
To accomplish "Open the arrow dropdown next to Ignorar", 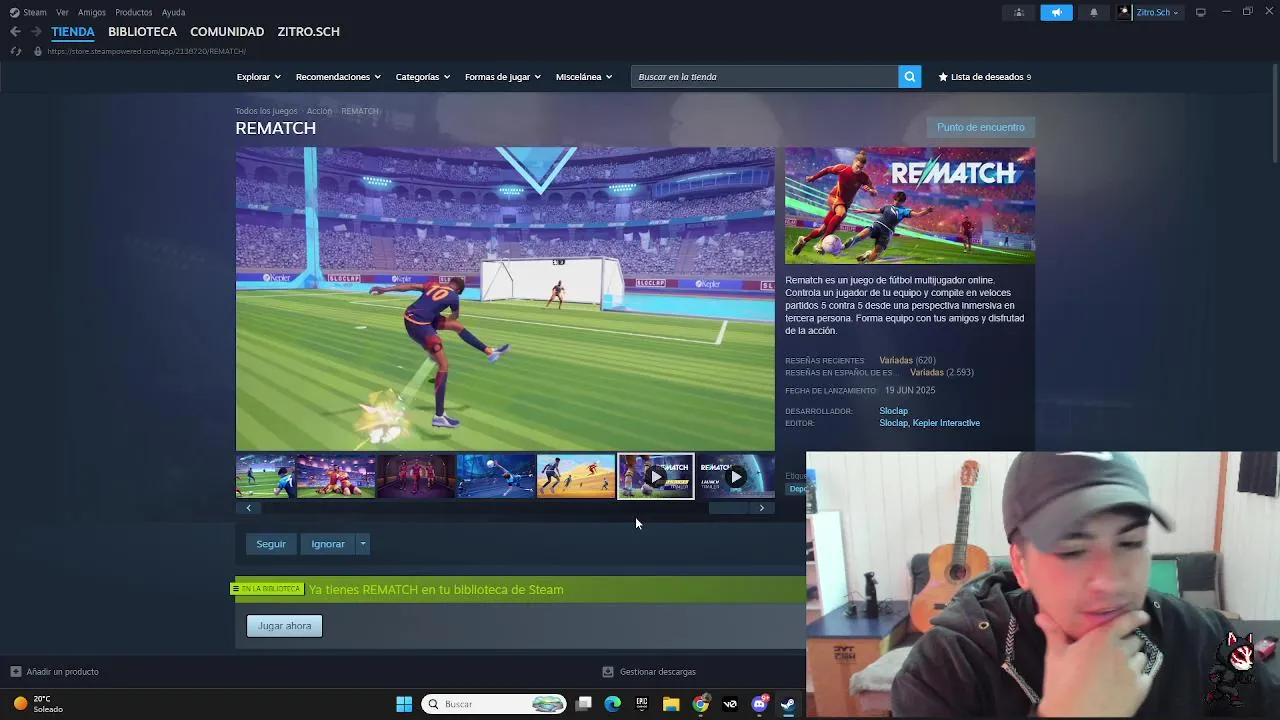I will (363, 544).
